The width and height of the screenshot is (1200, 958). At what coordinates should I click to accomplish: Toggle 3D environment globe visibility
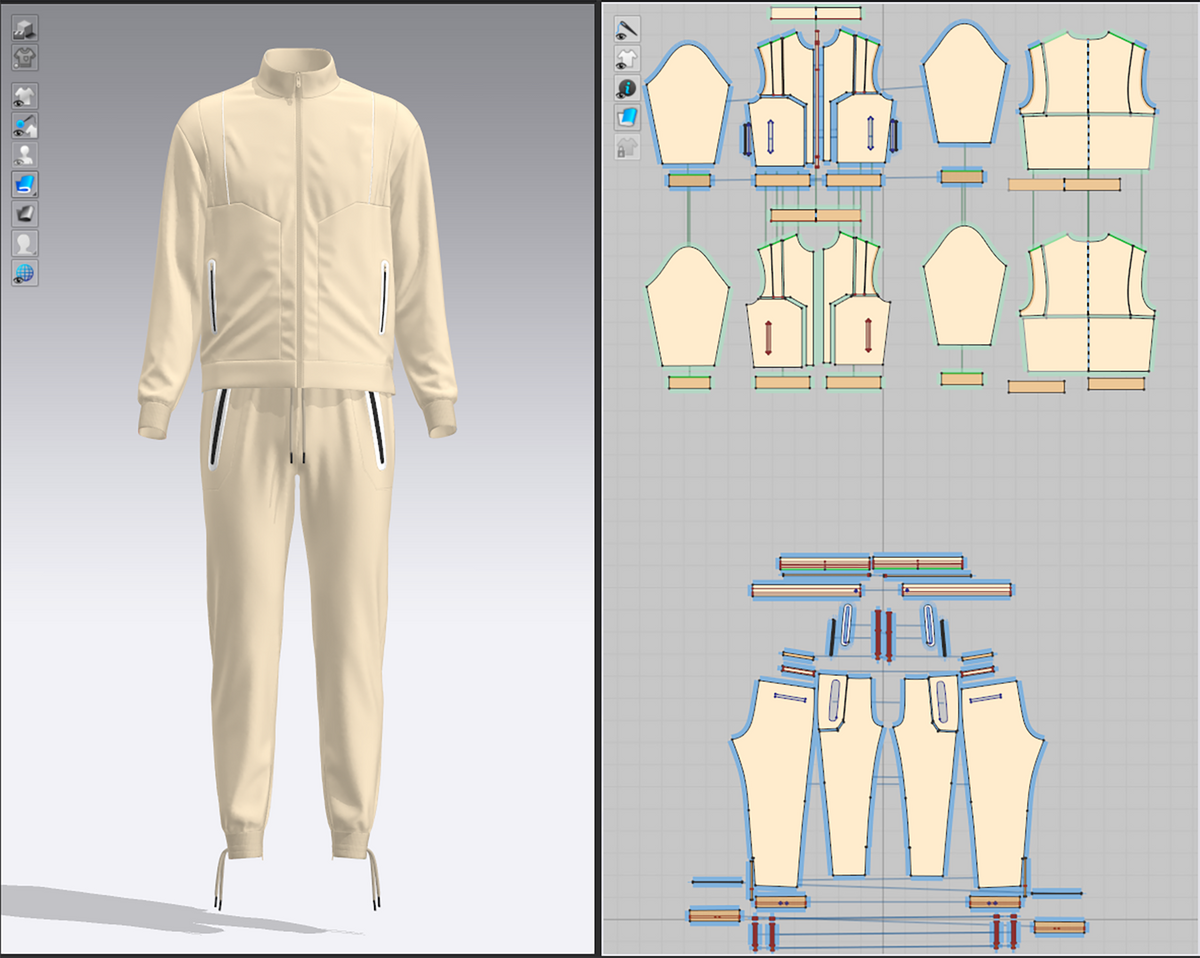click(x=25, y=272)
